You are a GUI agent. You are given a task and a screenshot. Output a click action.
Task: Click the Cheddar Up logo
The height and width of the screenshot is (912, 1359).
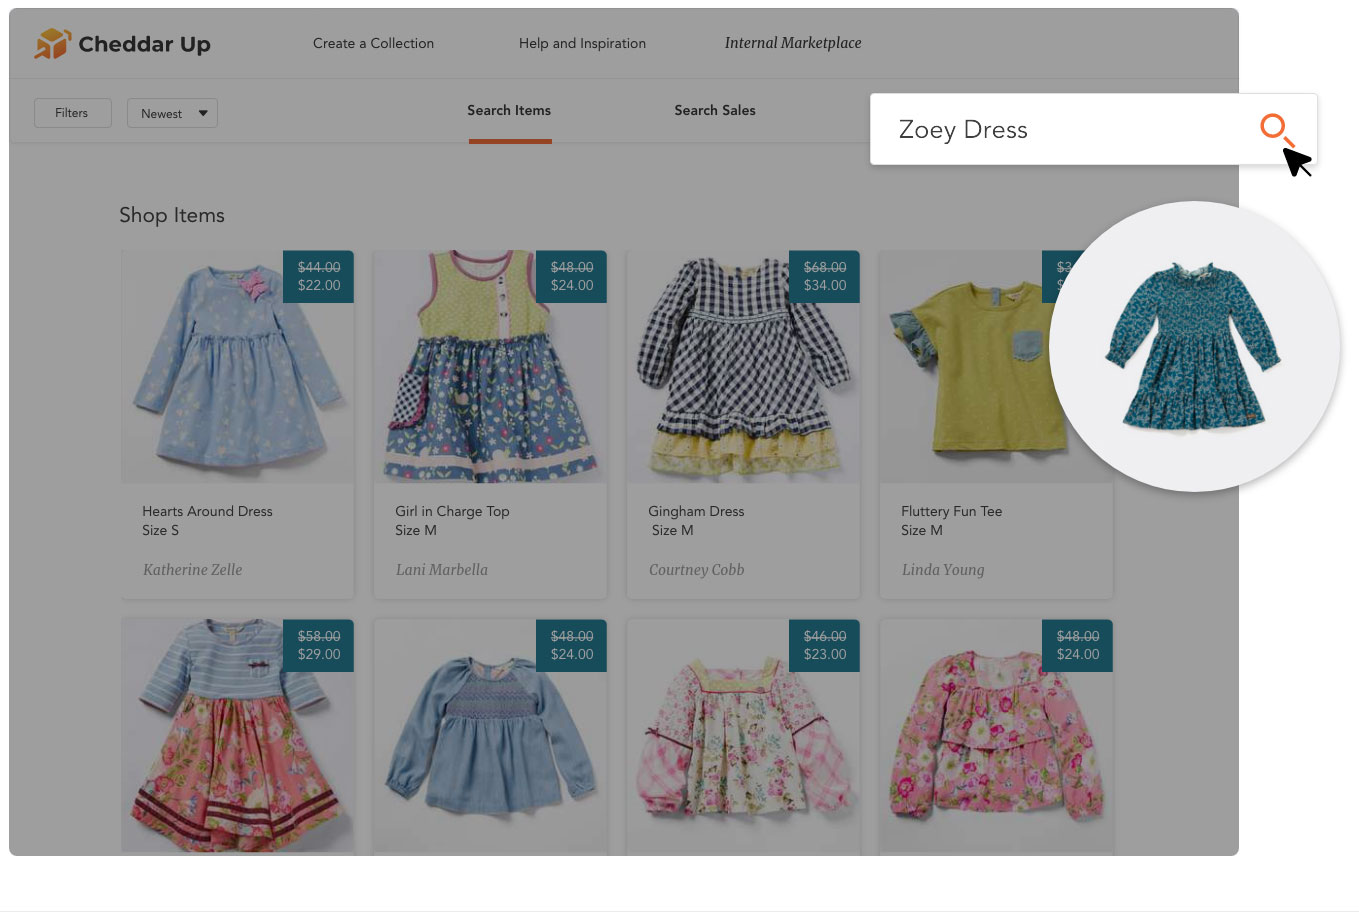click(x=123, y=44)
